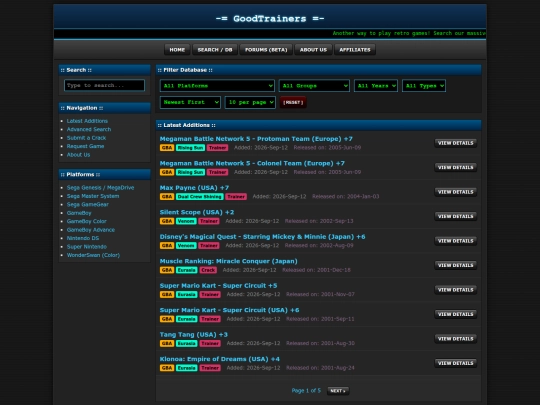The height and width of the screenshot is (405, 540).
Task: View details for Colonel Team entry
Action: 456,167
